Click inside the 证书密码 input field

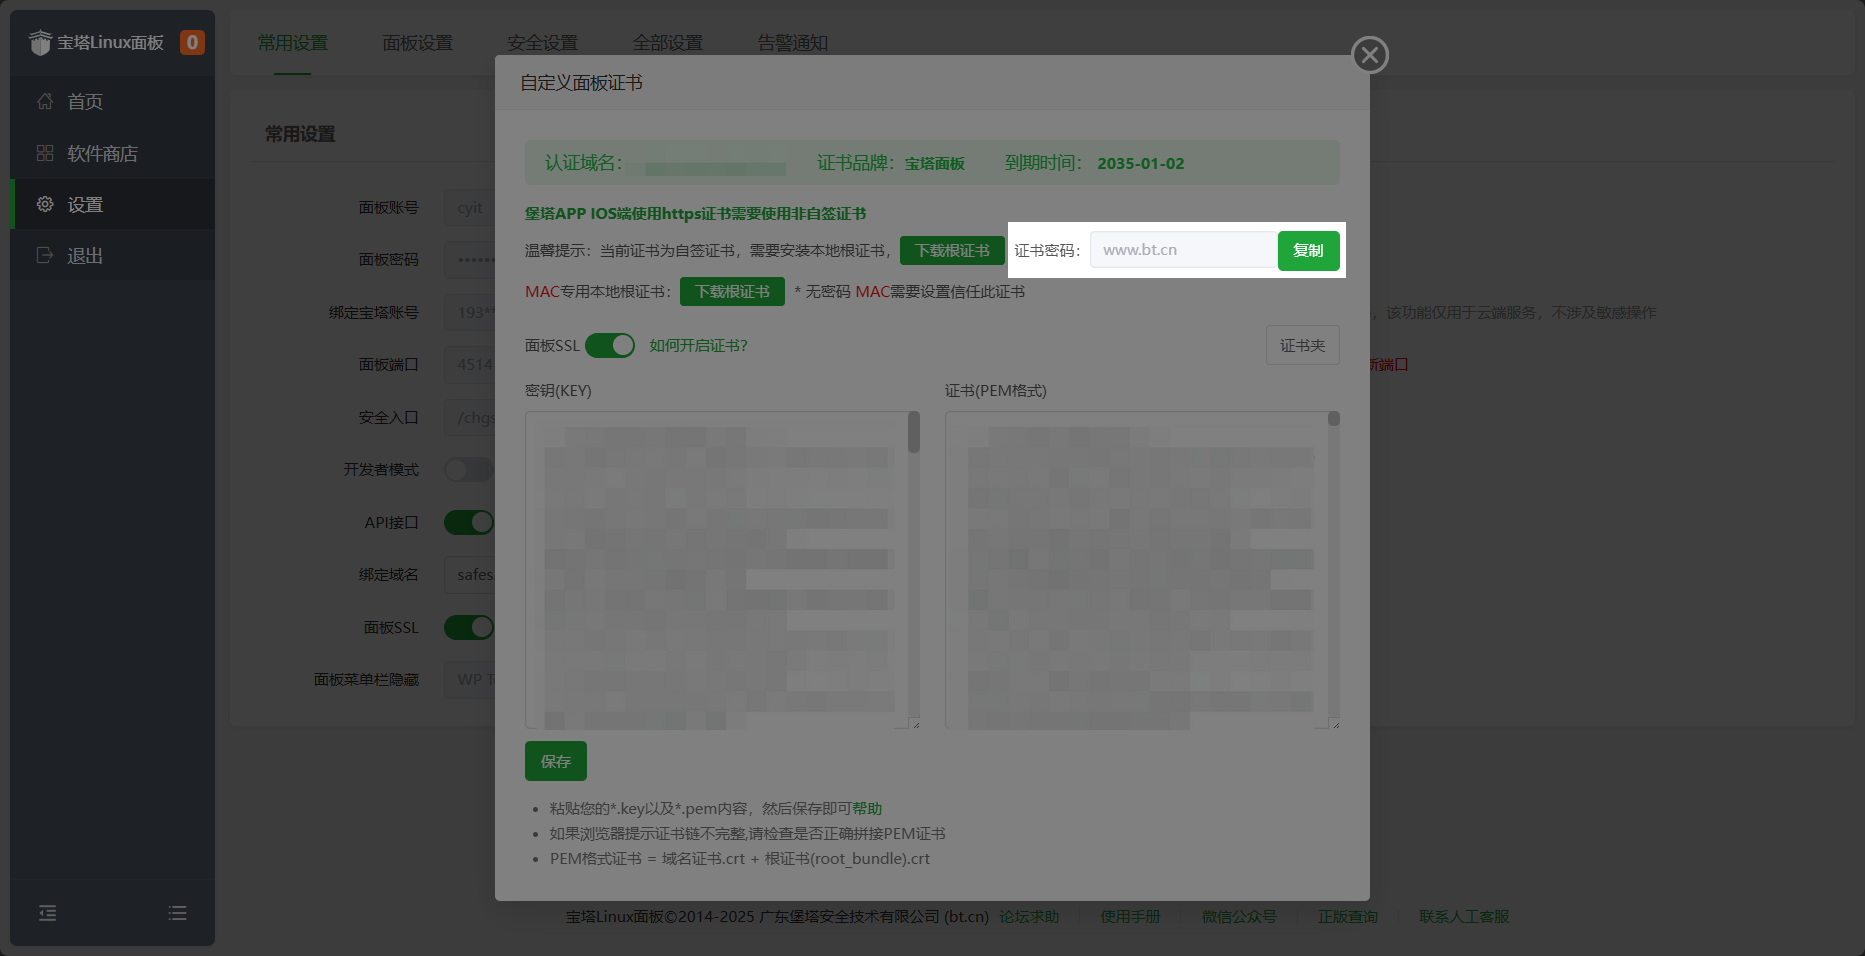click(x=1182, y=250)
